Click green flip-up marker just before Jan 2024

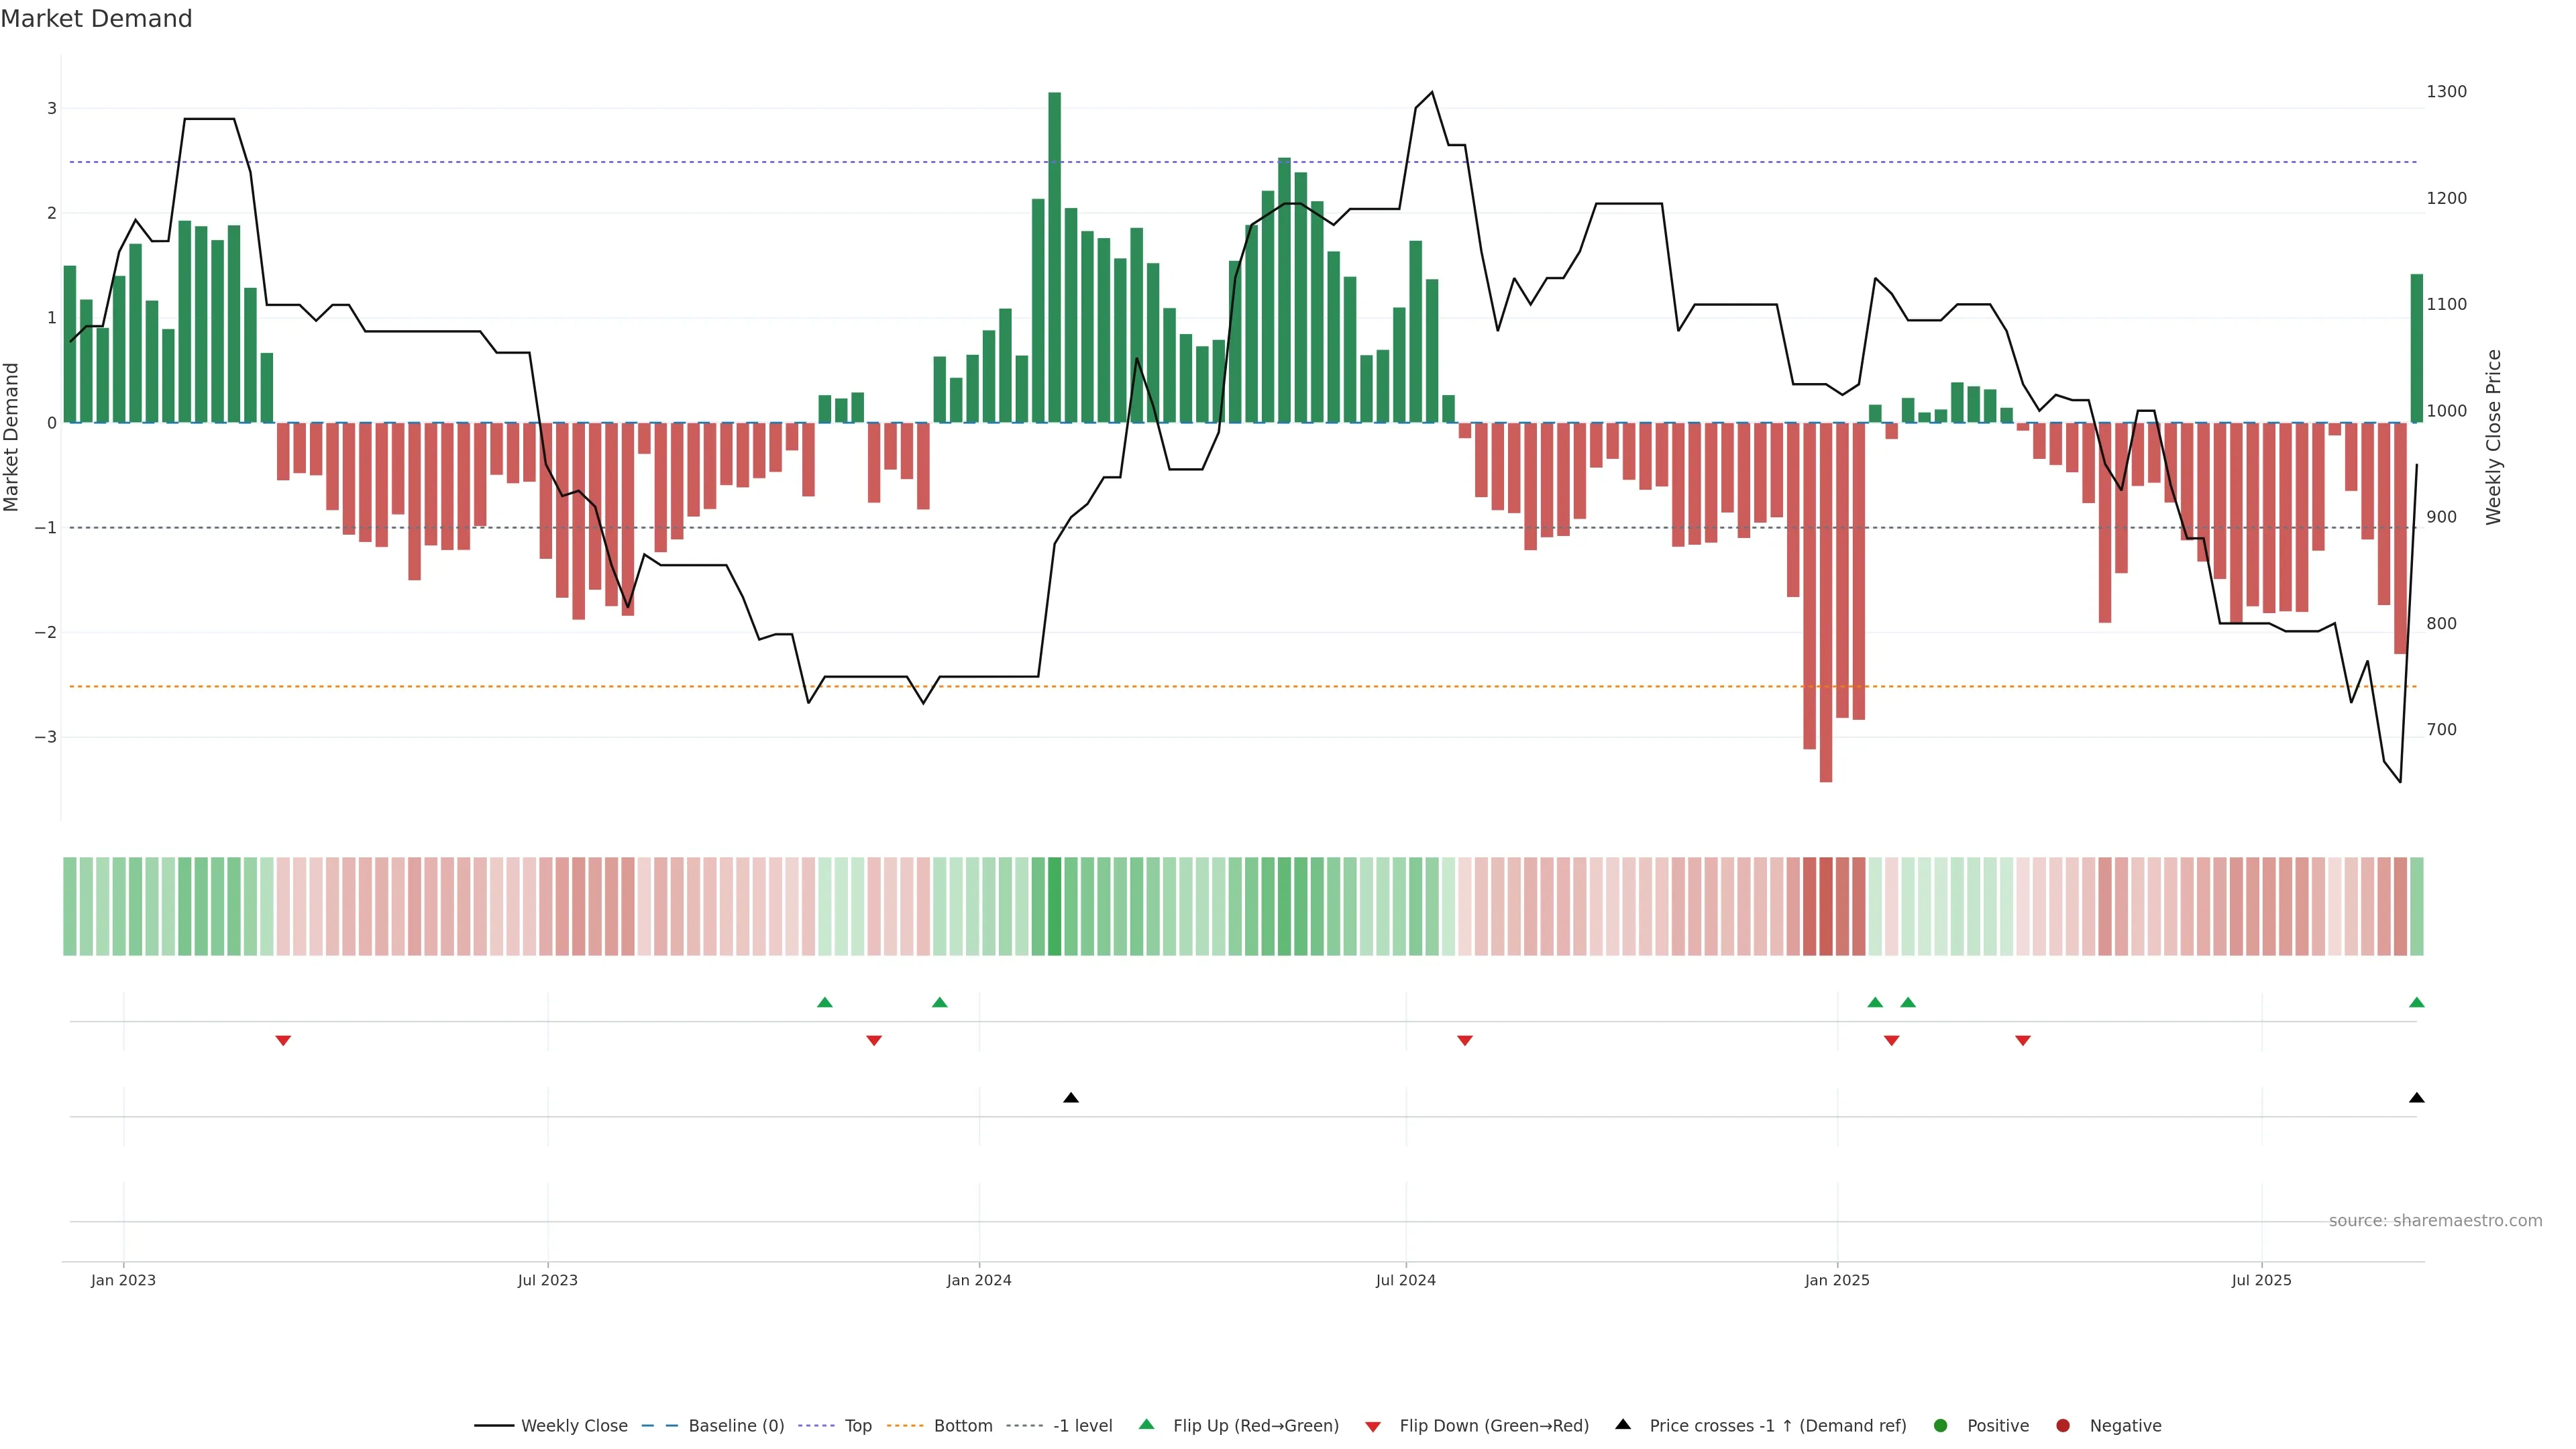[x=940, y=1002]
